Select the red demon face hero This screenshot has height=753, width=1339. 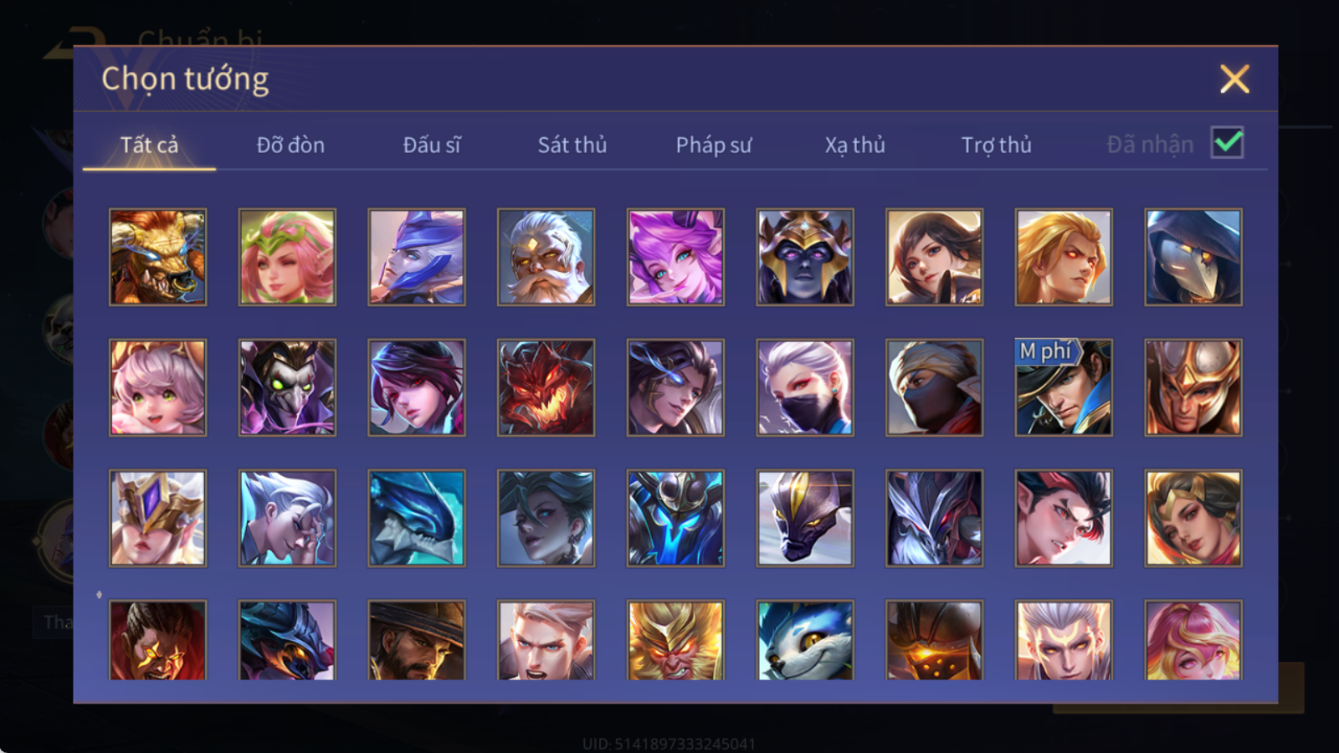[546, 388]
